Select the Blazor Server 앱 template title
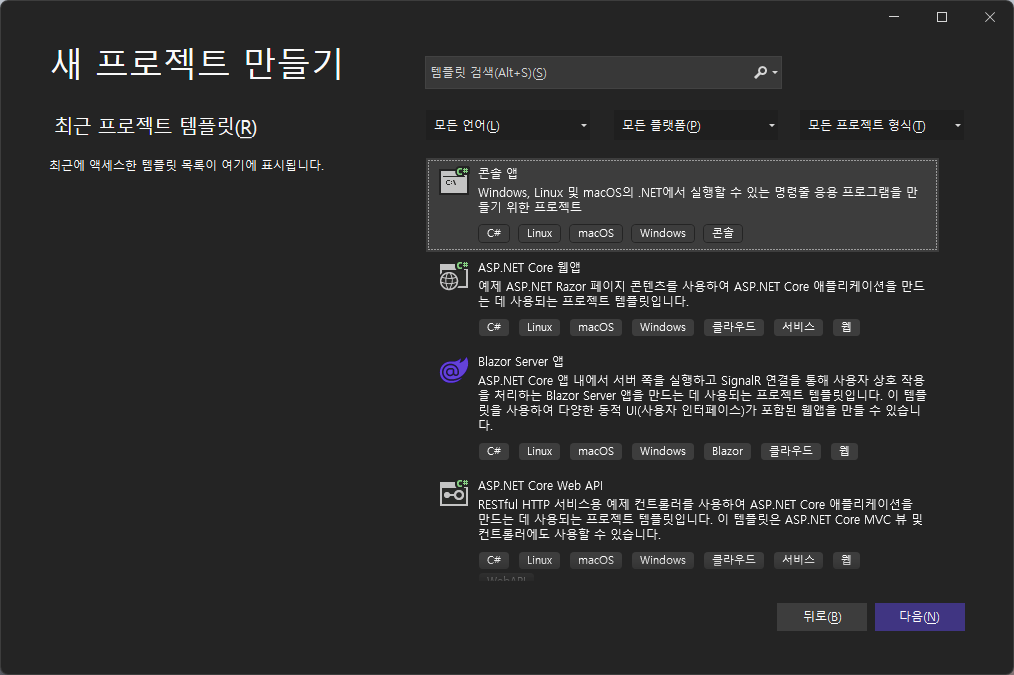This screenshot has width=1014, height=675. point(521,361)
